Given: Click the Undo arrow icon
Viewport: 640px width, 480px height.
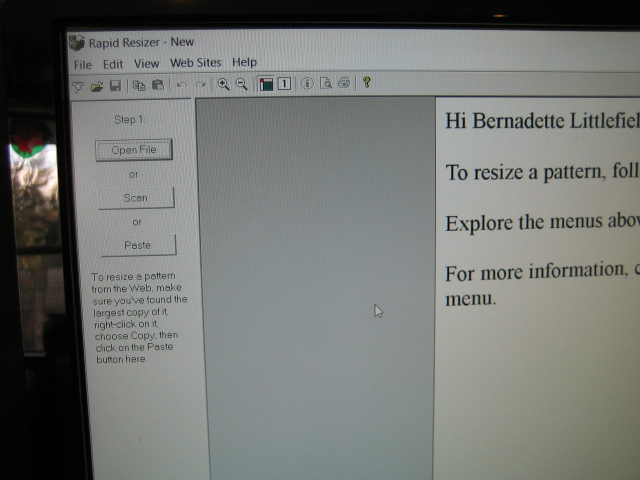Looking at the screenshot, I should point(181,84).
